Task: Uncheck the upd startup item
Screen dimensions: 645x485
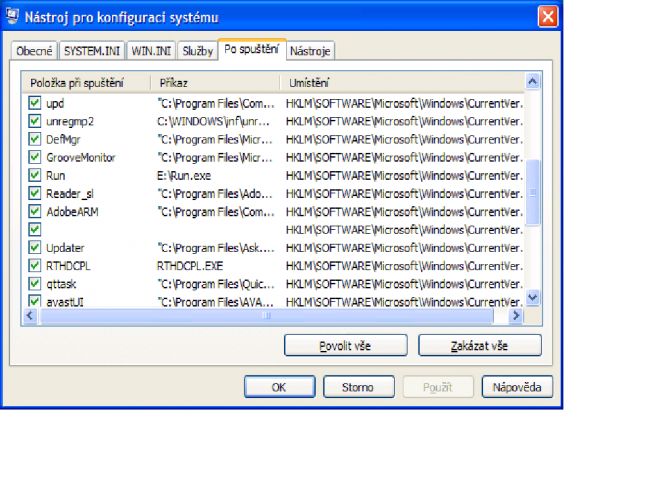Action: pos(35,103)
